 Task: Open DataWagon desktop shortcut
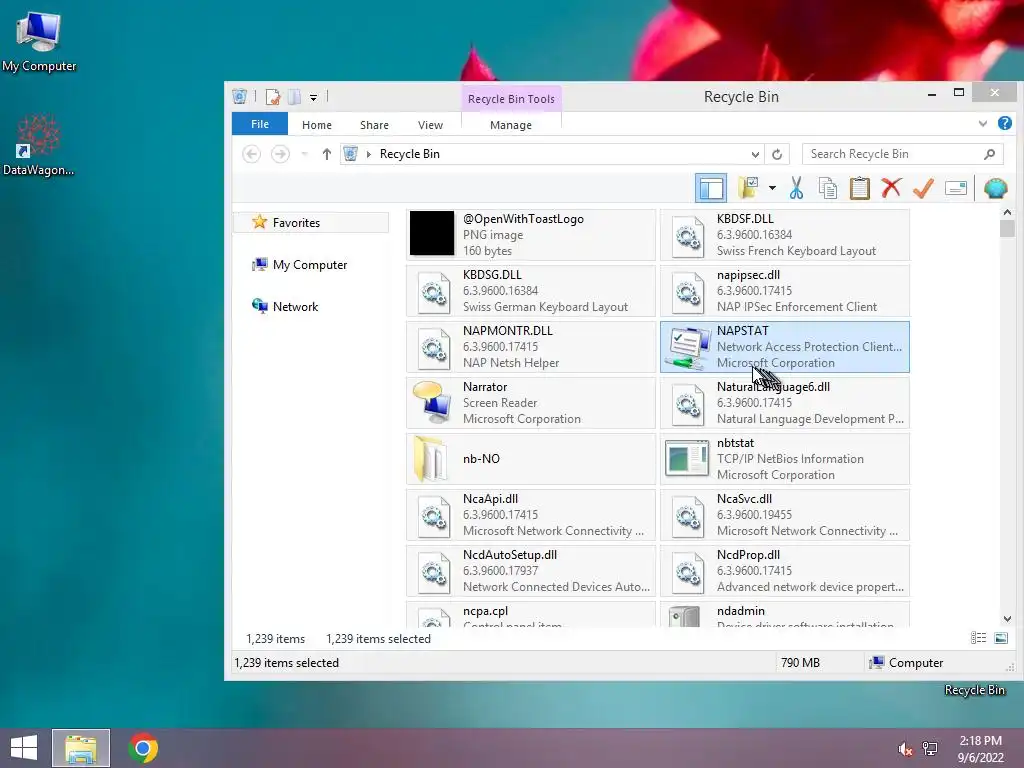click(38, 145)
